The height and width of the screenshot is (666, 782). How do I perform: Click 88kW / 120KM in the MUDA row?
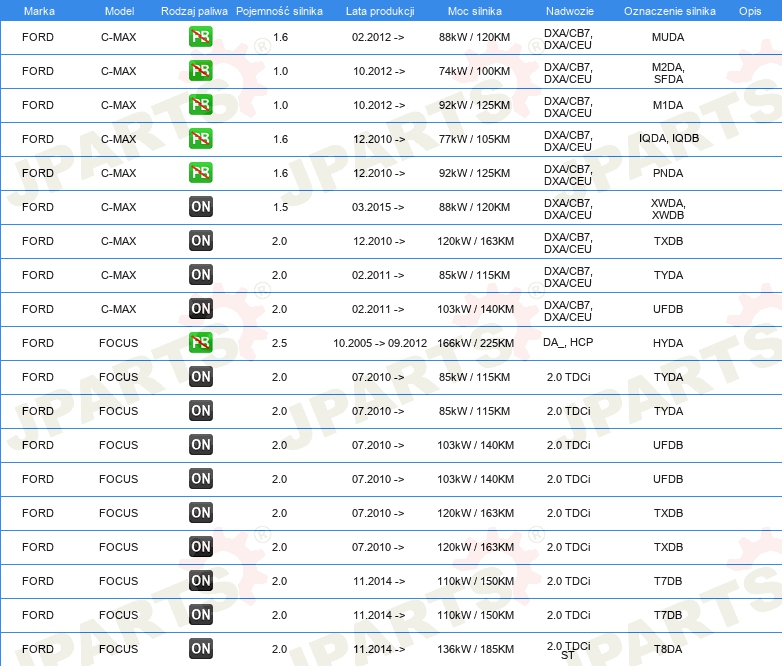pos(474,37)
